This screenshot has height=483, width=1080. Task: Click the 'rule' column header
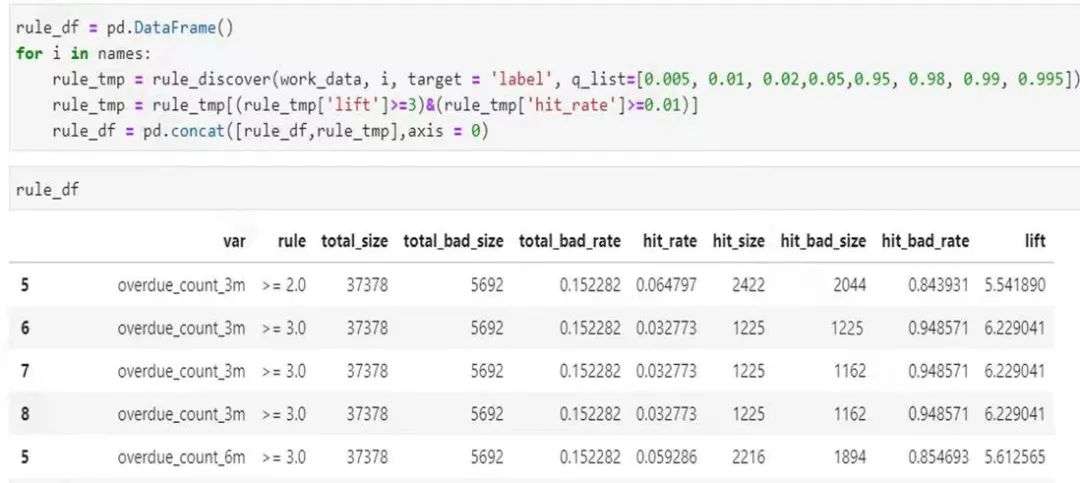click(x=292, y=242)
